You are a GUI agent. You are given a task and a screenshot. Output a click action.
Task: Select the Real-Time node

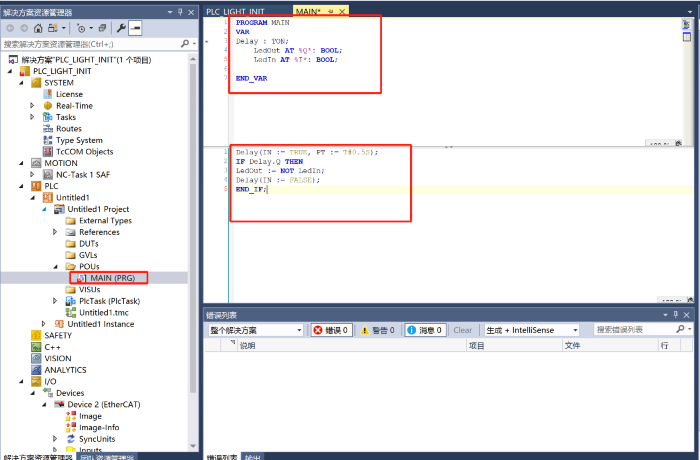[x=74, y=106]
